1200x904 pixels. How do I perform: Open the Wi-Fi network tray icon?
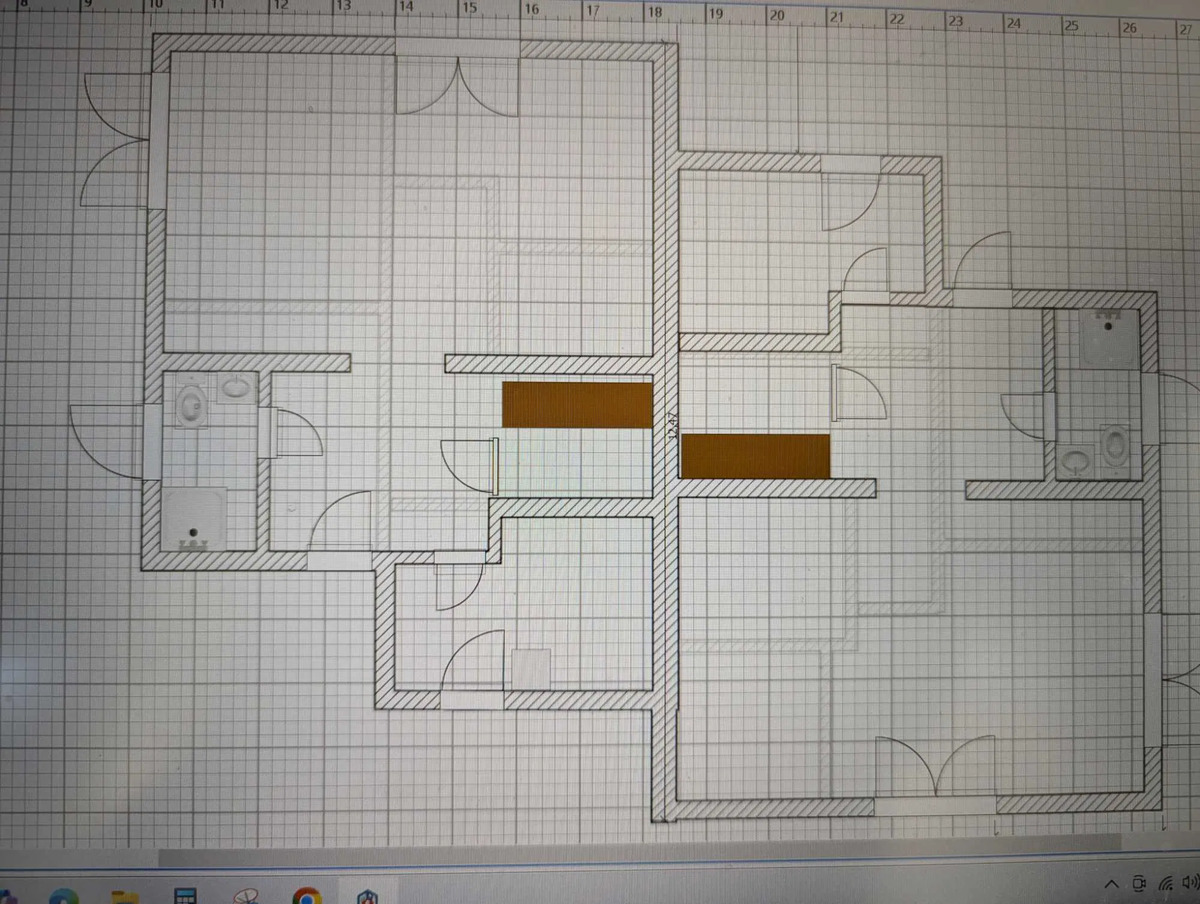click(x=1165, y=883)
